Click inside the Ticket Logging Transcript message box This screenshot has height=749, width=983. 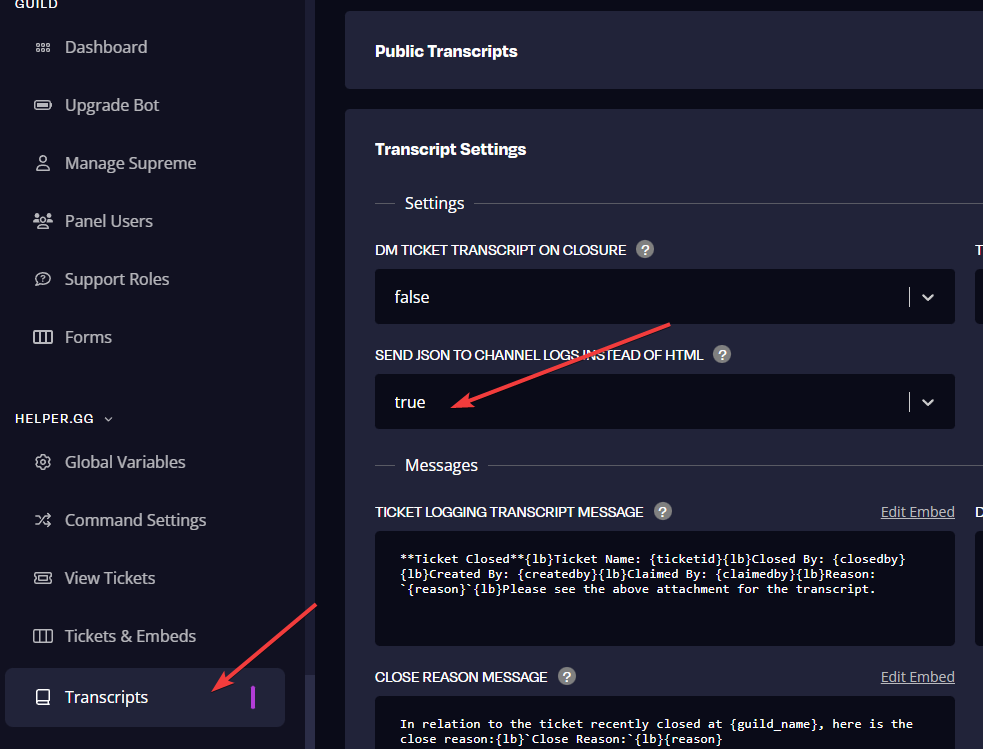point(664,588)
